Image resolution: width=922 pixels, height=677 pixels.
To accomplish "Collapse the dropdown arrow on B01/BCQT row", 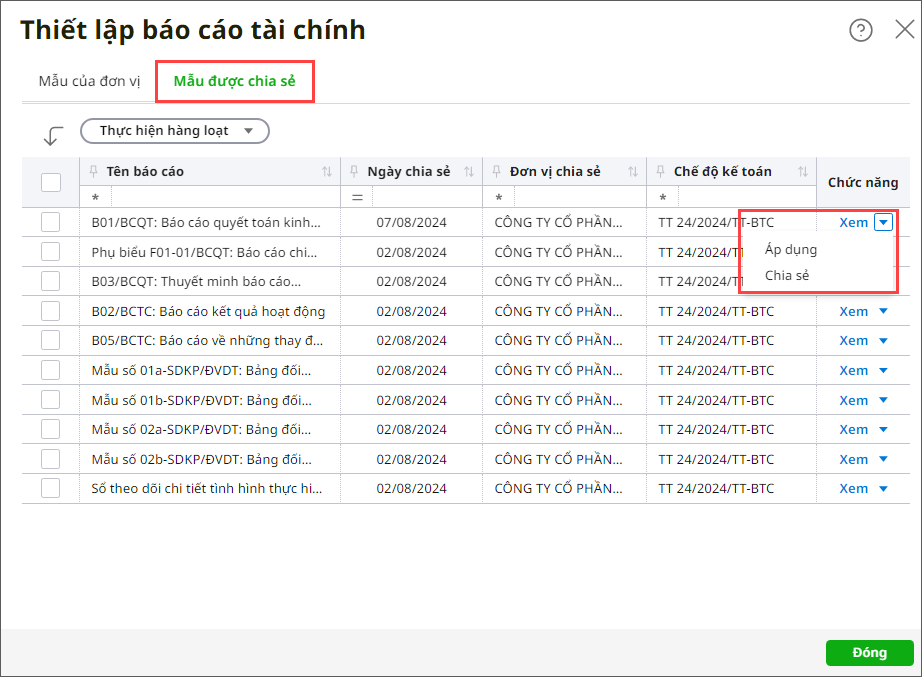I will [x=883, y=222].
